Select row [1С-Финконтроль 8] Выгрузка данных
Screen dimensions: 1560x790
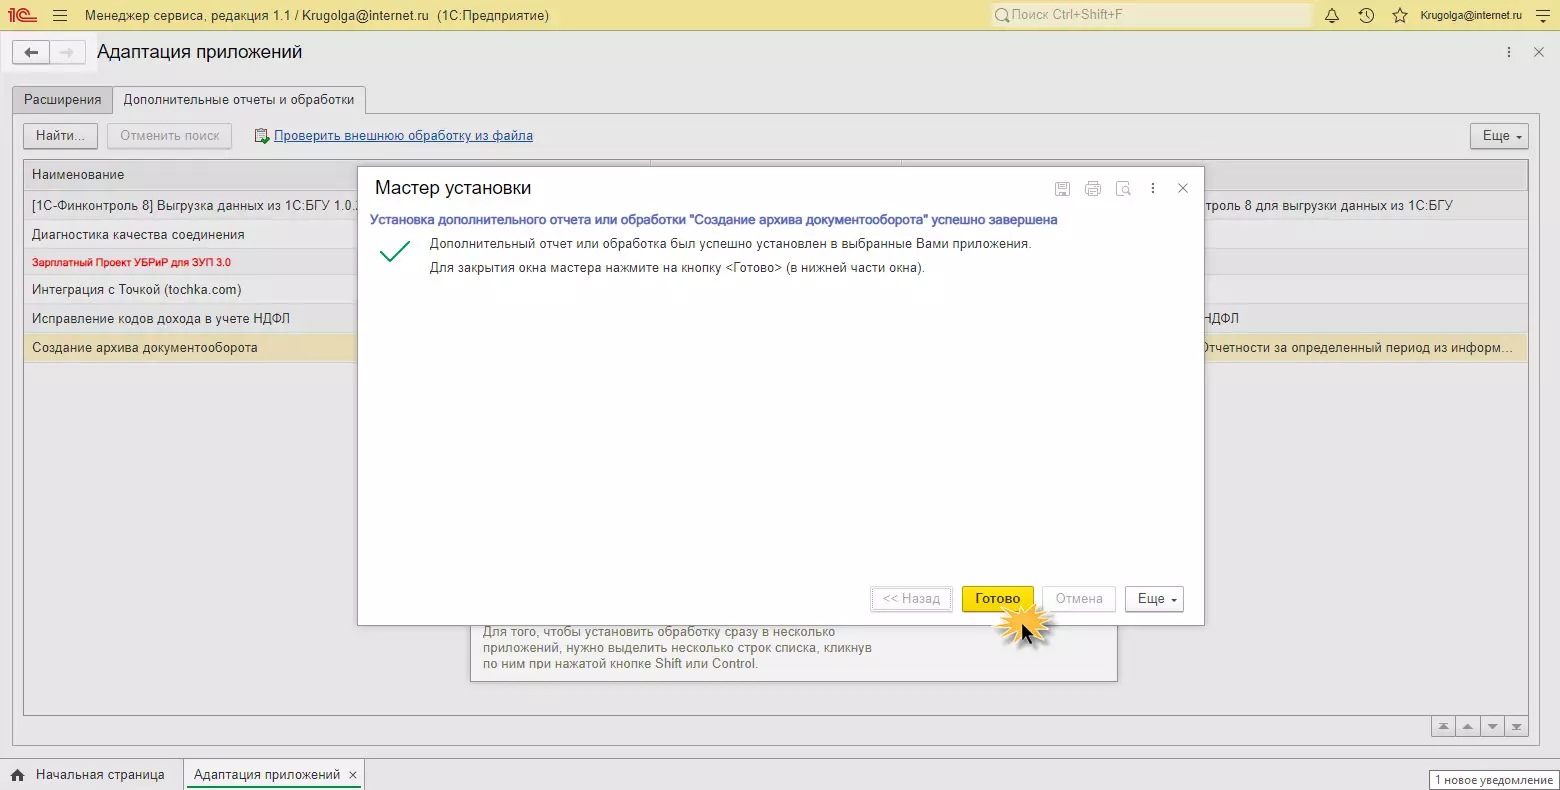191,206
